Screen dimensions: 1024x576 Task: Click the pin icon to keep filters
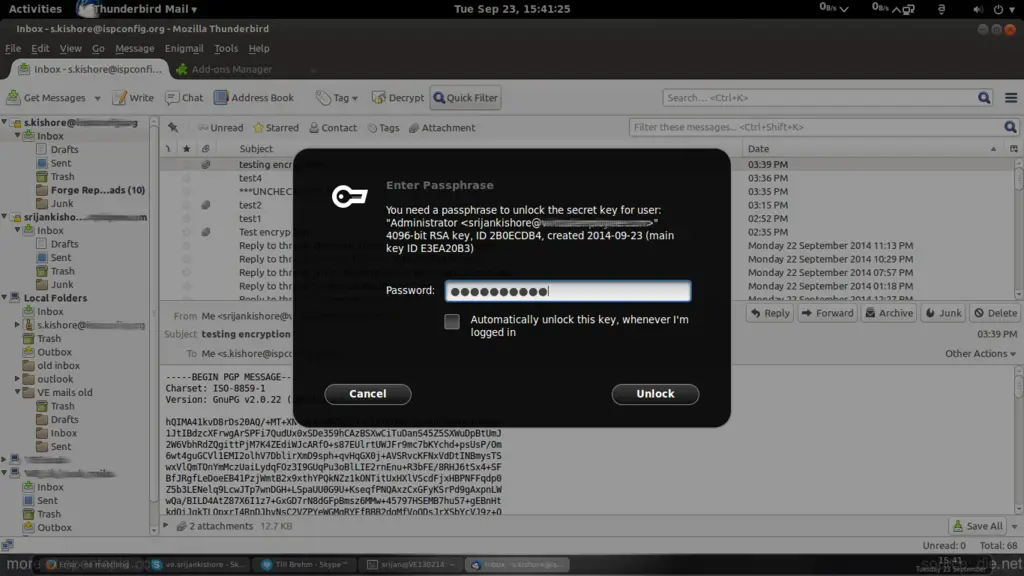173,127
